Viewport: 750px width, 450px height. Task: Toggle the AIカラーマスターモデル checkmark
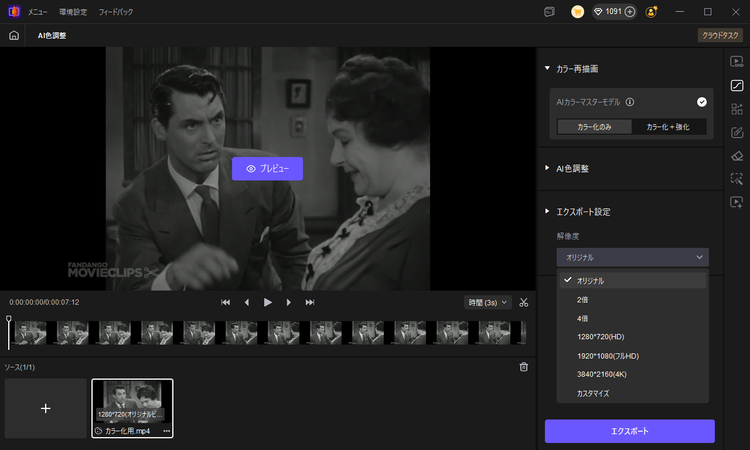coord(702,102)
